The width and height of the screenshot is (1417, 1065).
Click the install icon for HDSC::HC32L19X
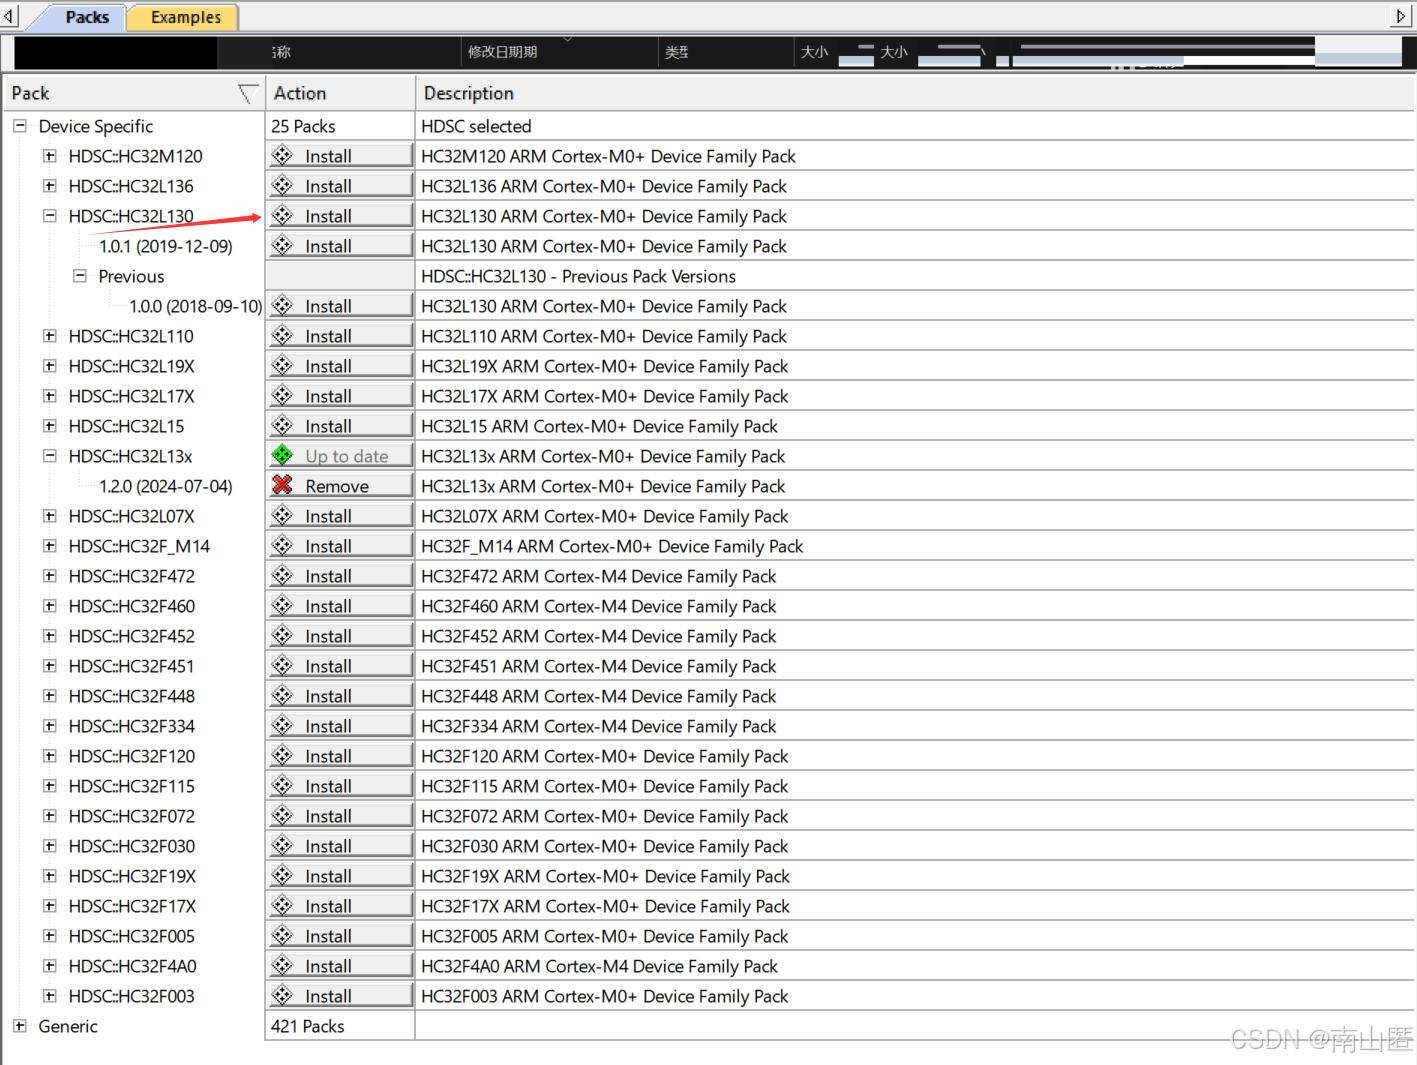(283, 366)
